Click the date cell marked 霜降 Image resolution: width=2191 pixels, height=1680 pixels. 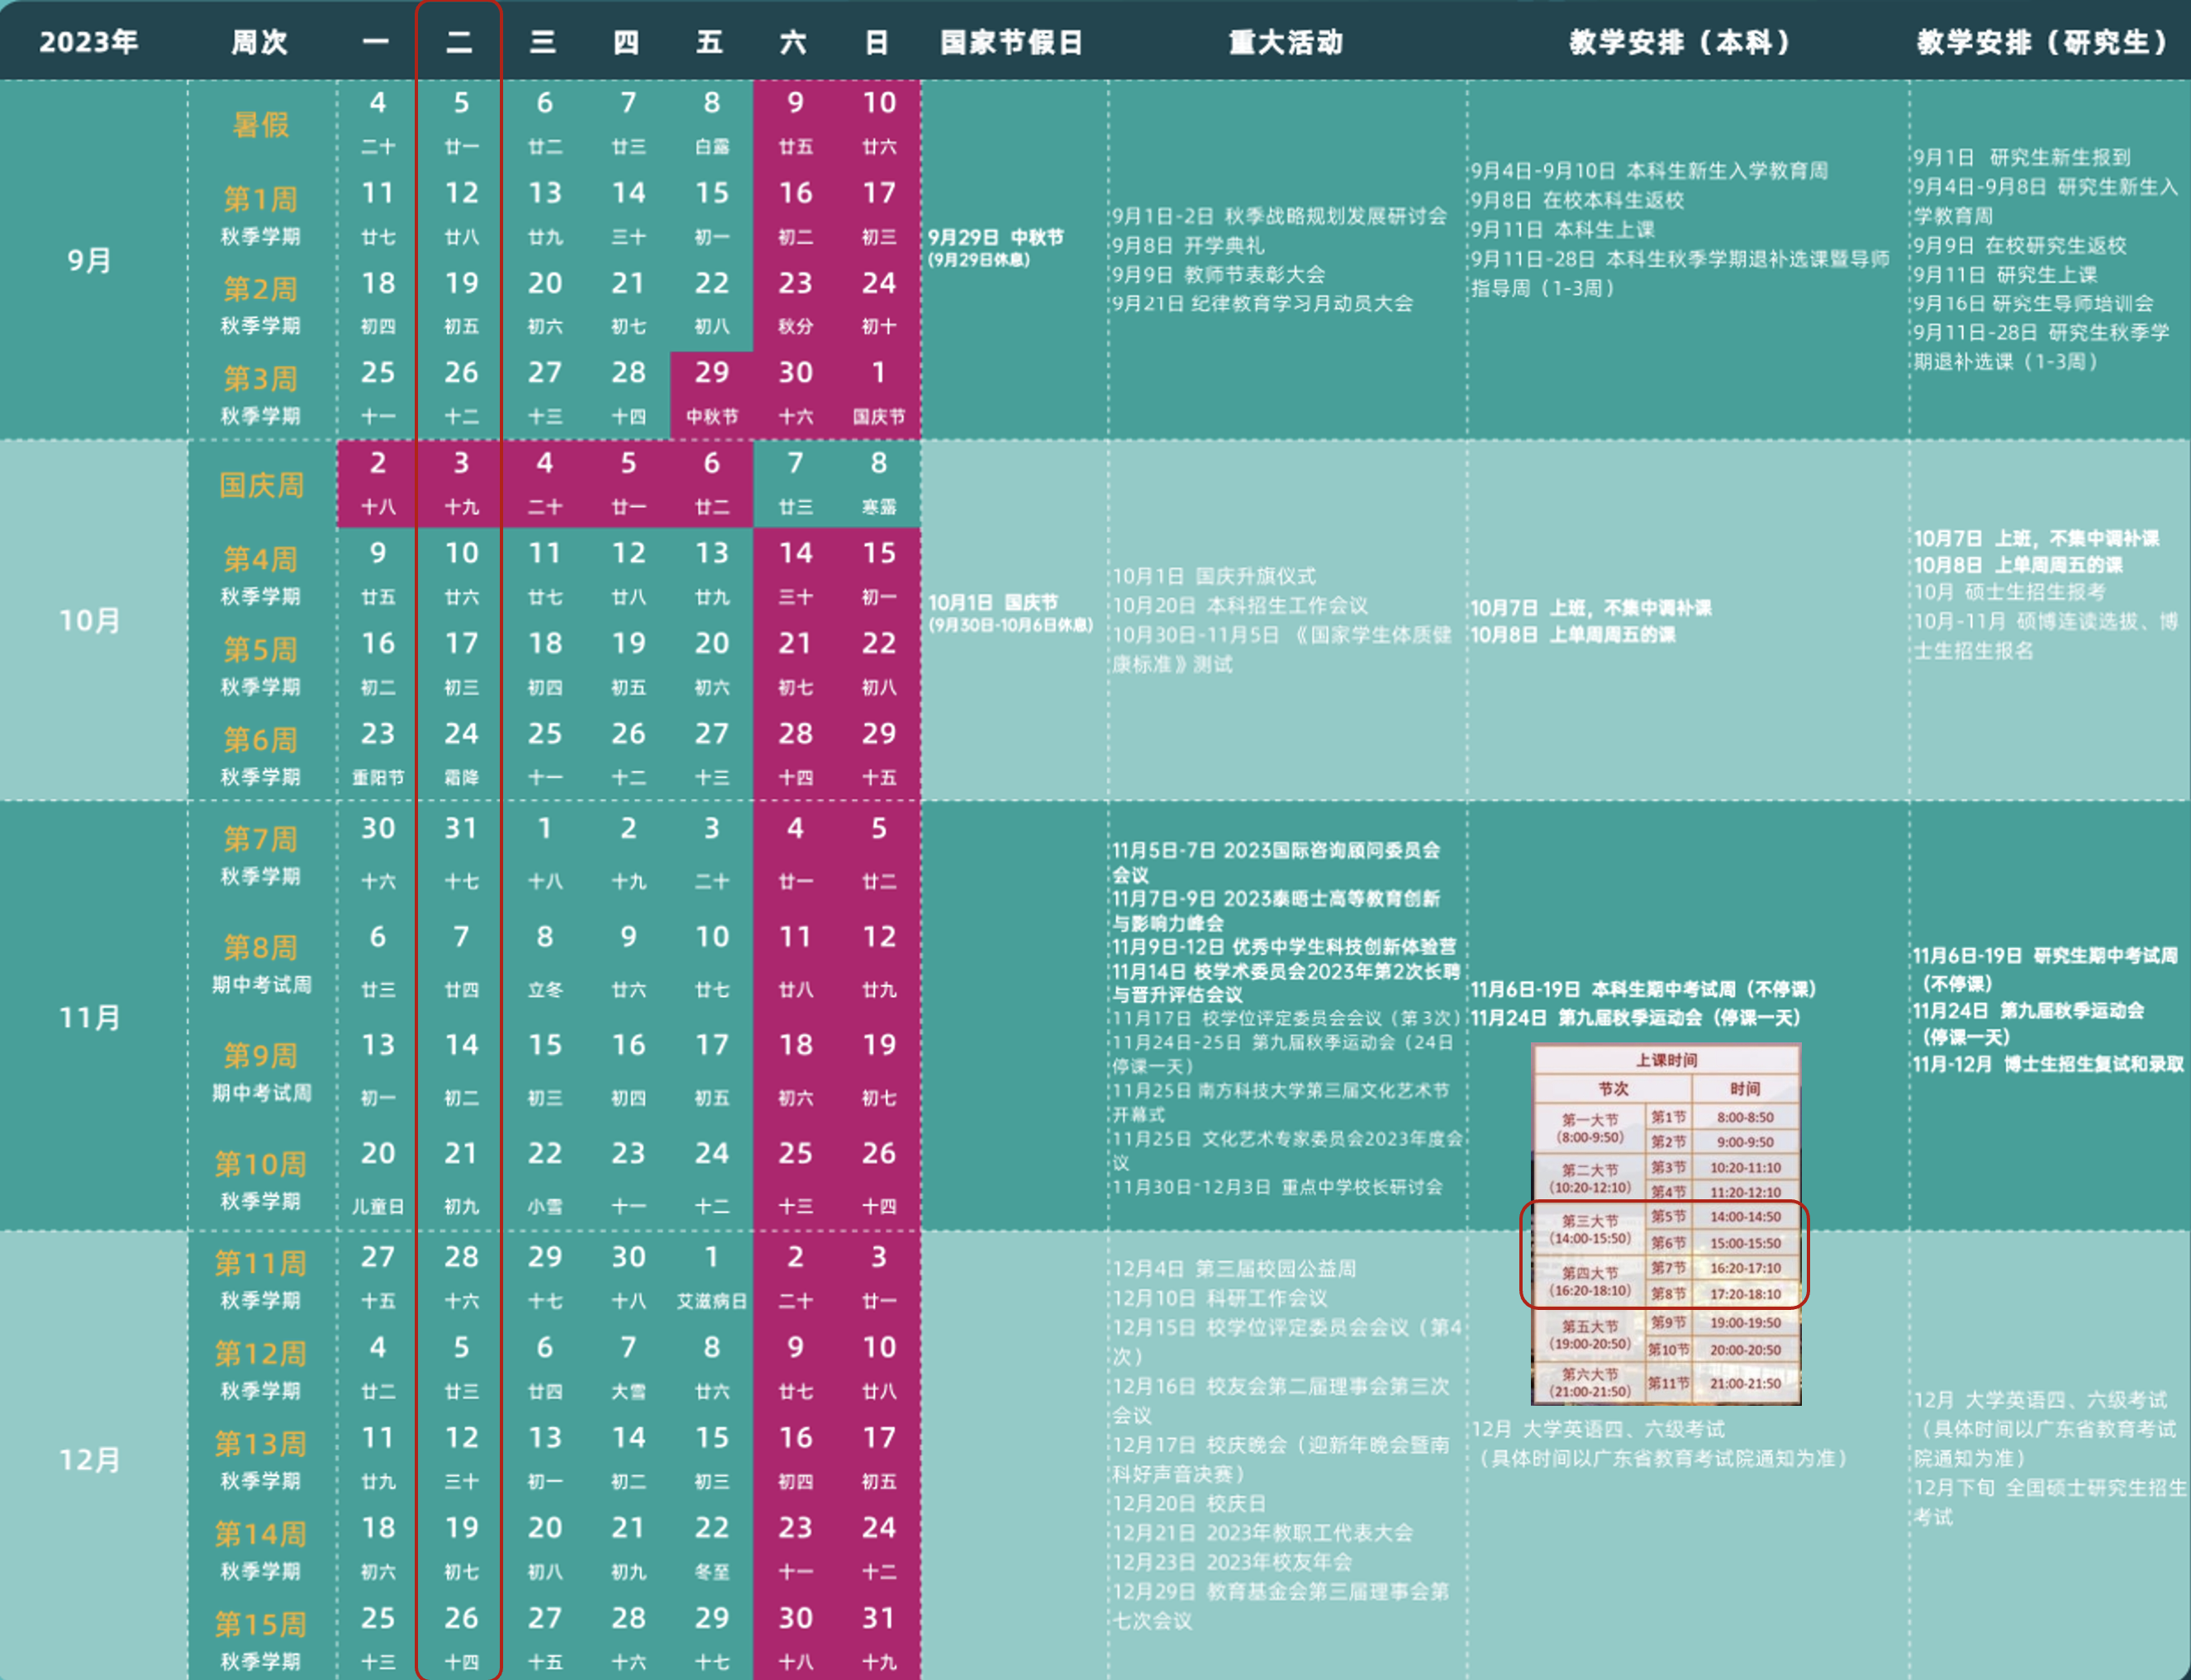pos(461,754)
